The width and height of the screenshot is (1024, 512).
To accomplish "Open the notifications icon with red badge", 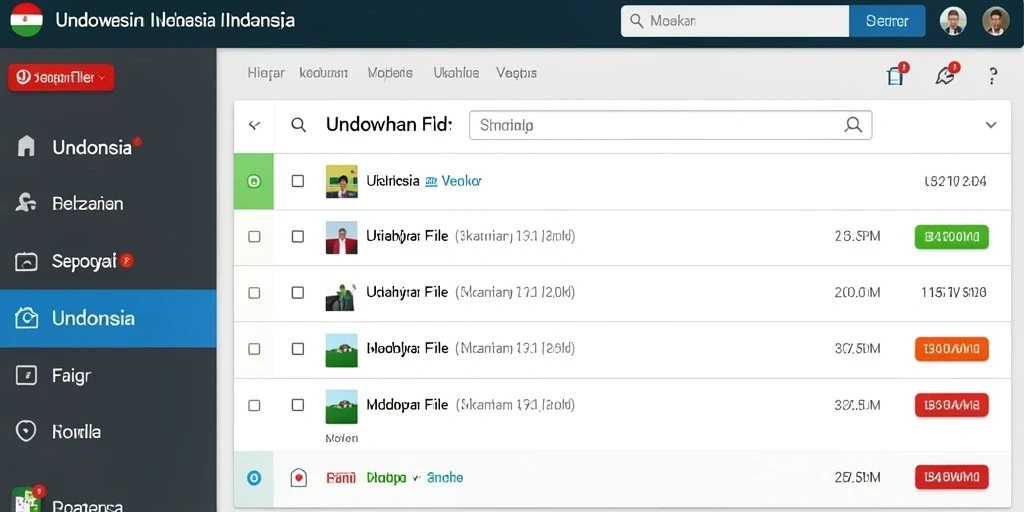I will coord(946,74).
